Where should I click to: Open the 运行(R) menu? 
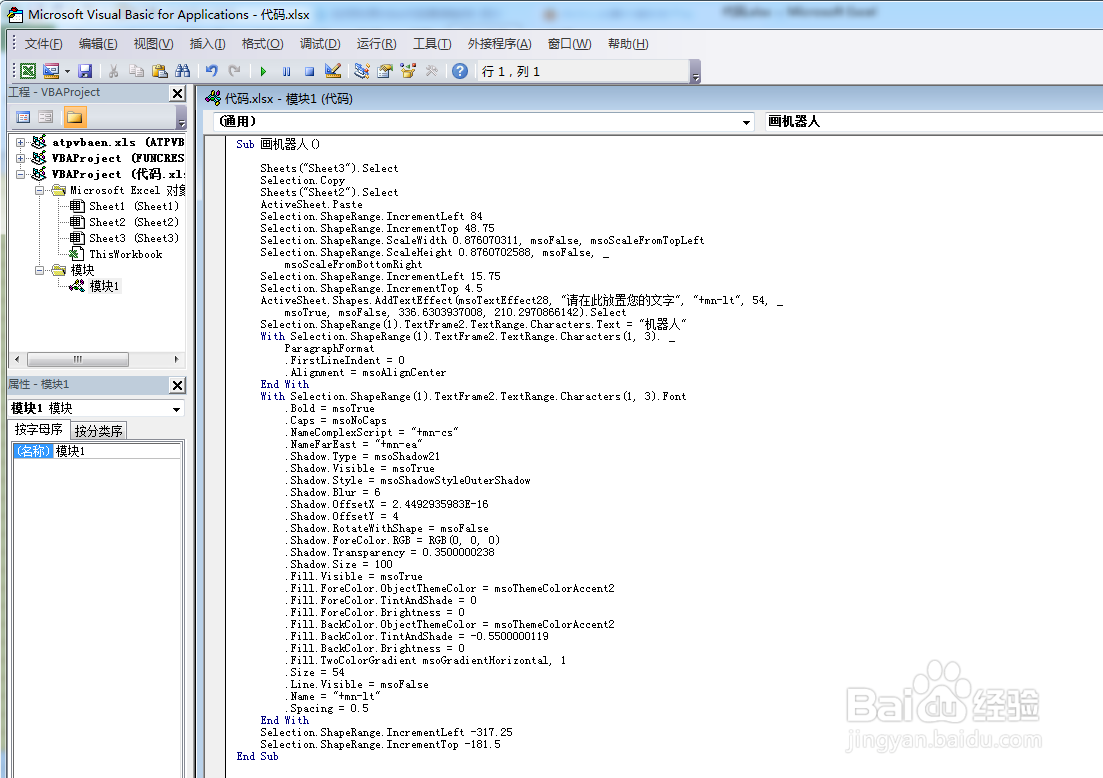(376, 44)
